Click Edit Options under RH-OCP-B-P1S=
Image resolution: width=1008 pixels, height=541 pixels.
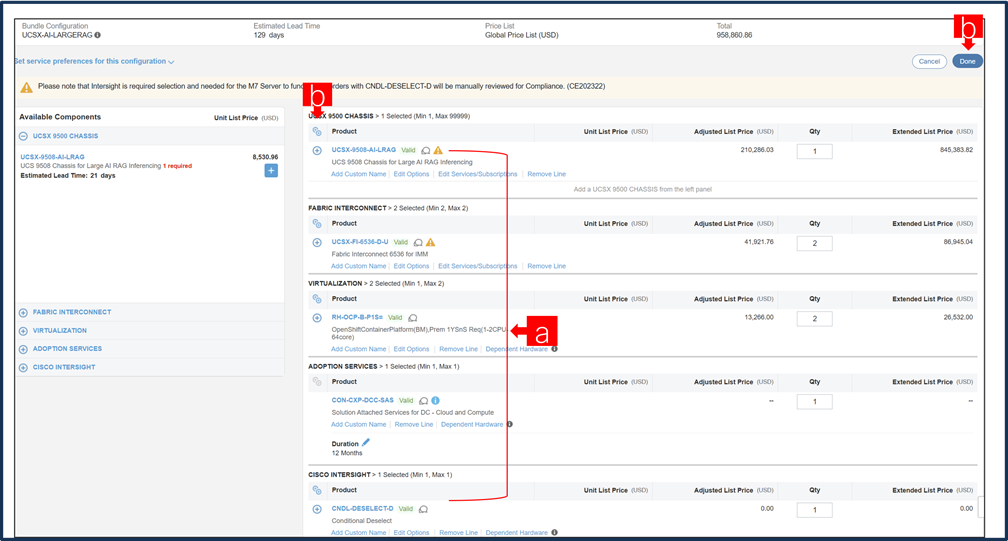point(411,349)
